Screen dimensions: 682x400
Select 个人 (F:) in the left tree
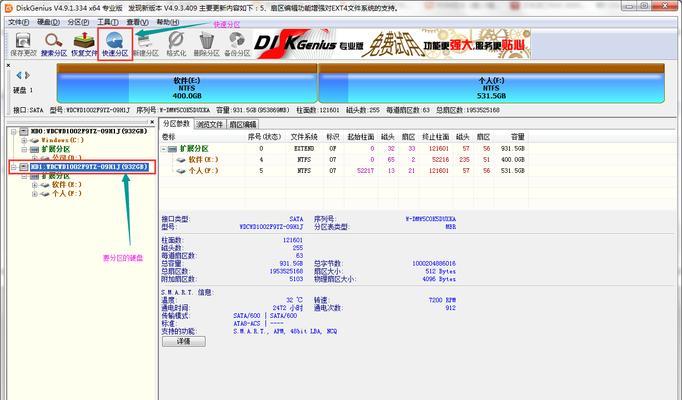tap(67, 194)
